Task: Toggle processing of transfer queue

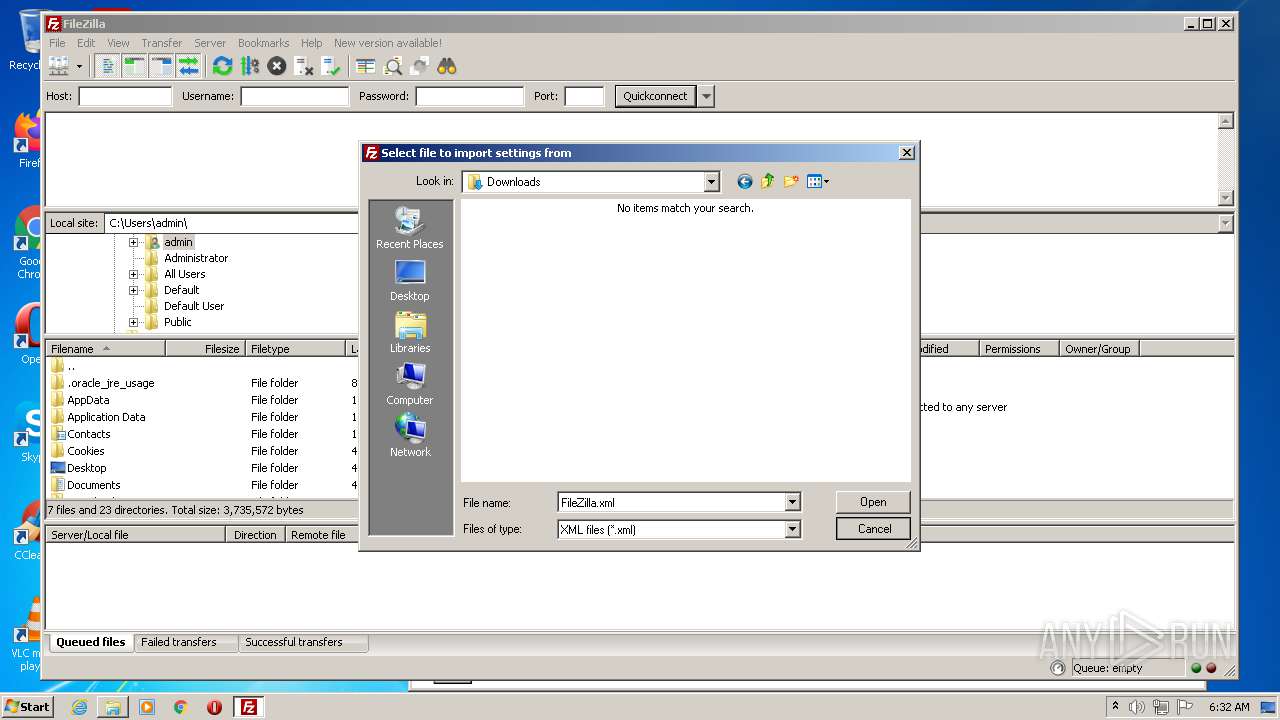Action: pyautogui.click(x=249, y=66)
